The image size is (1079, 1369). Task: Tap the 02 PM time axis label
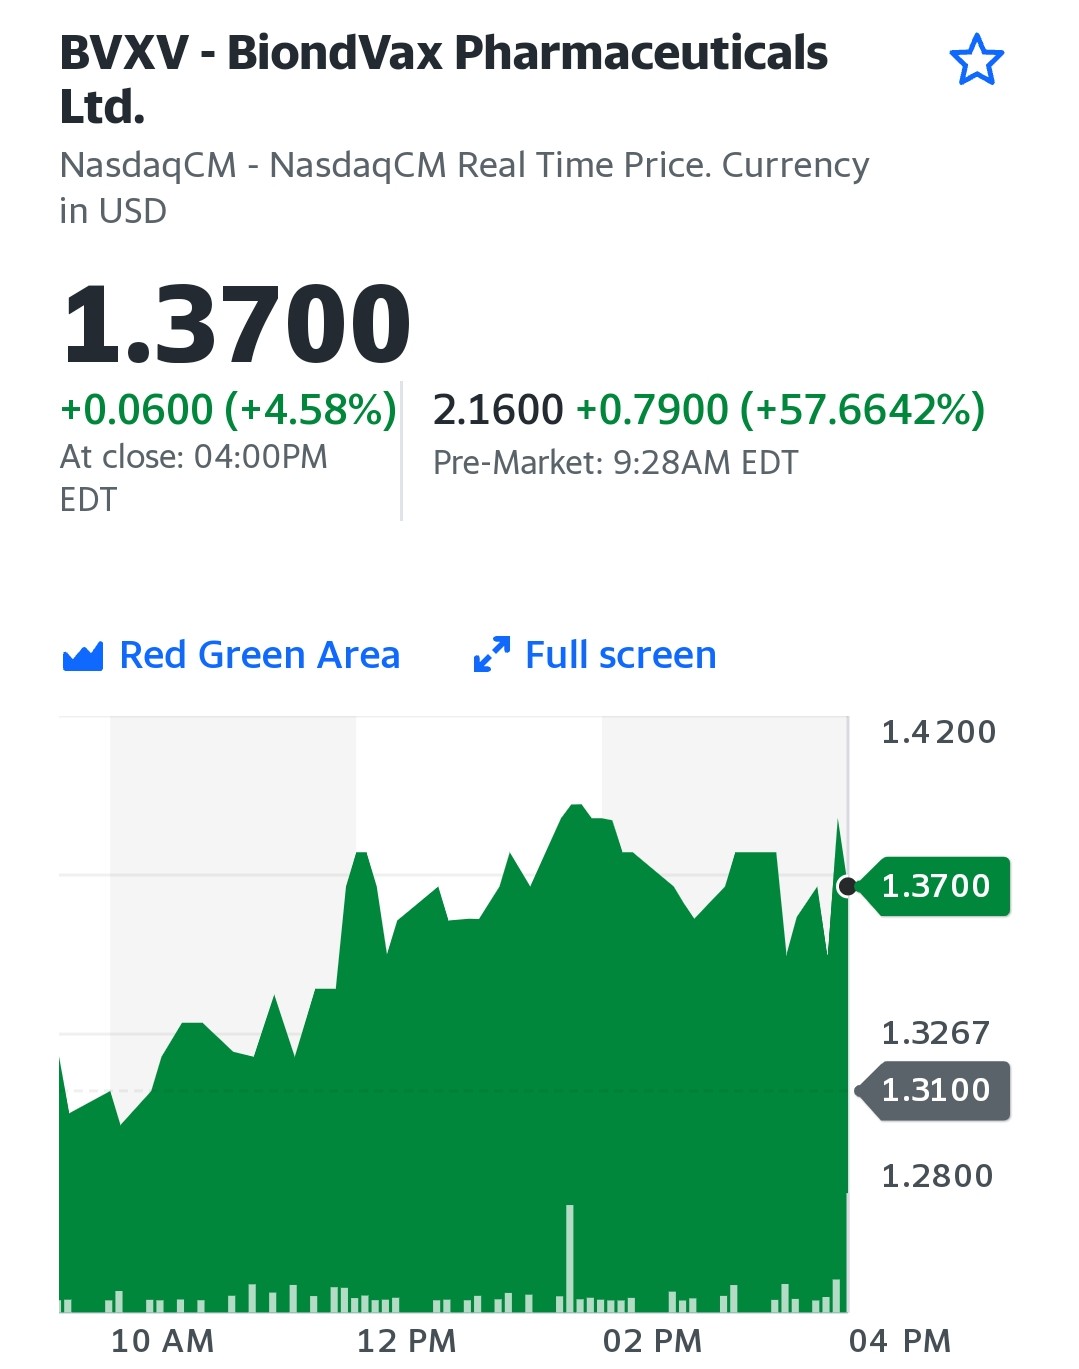(652, 1341)
